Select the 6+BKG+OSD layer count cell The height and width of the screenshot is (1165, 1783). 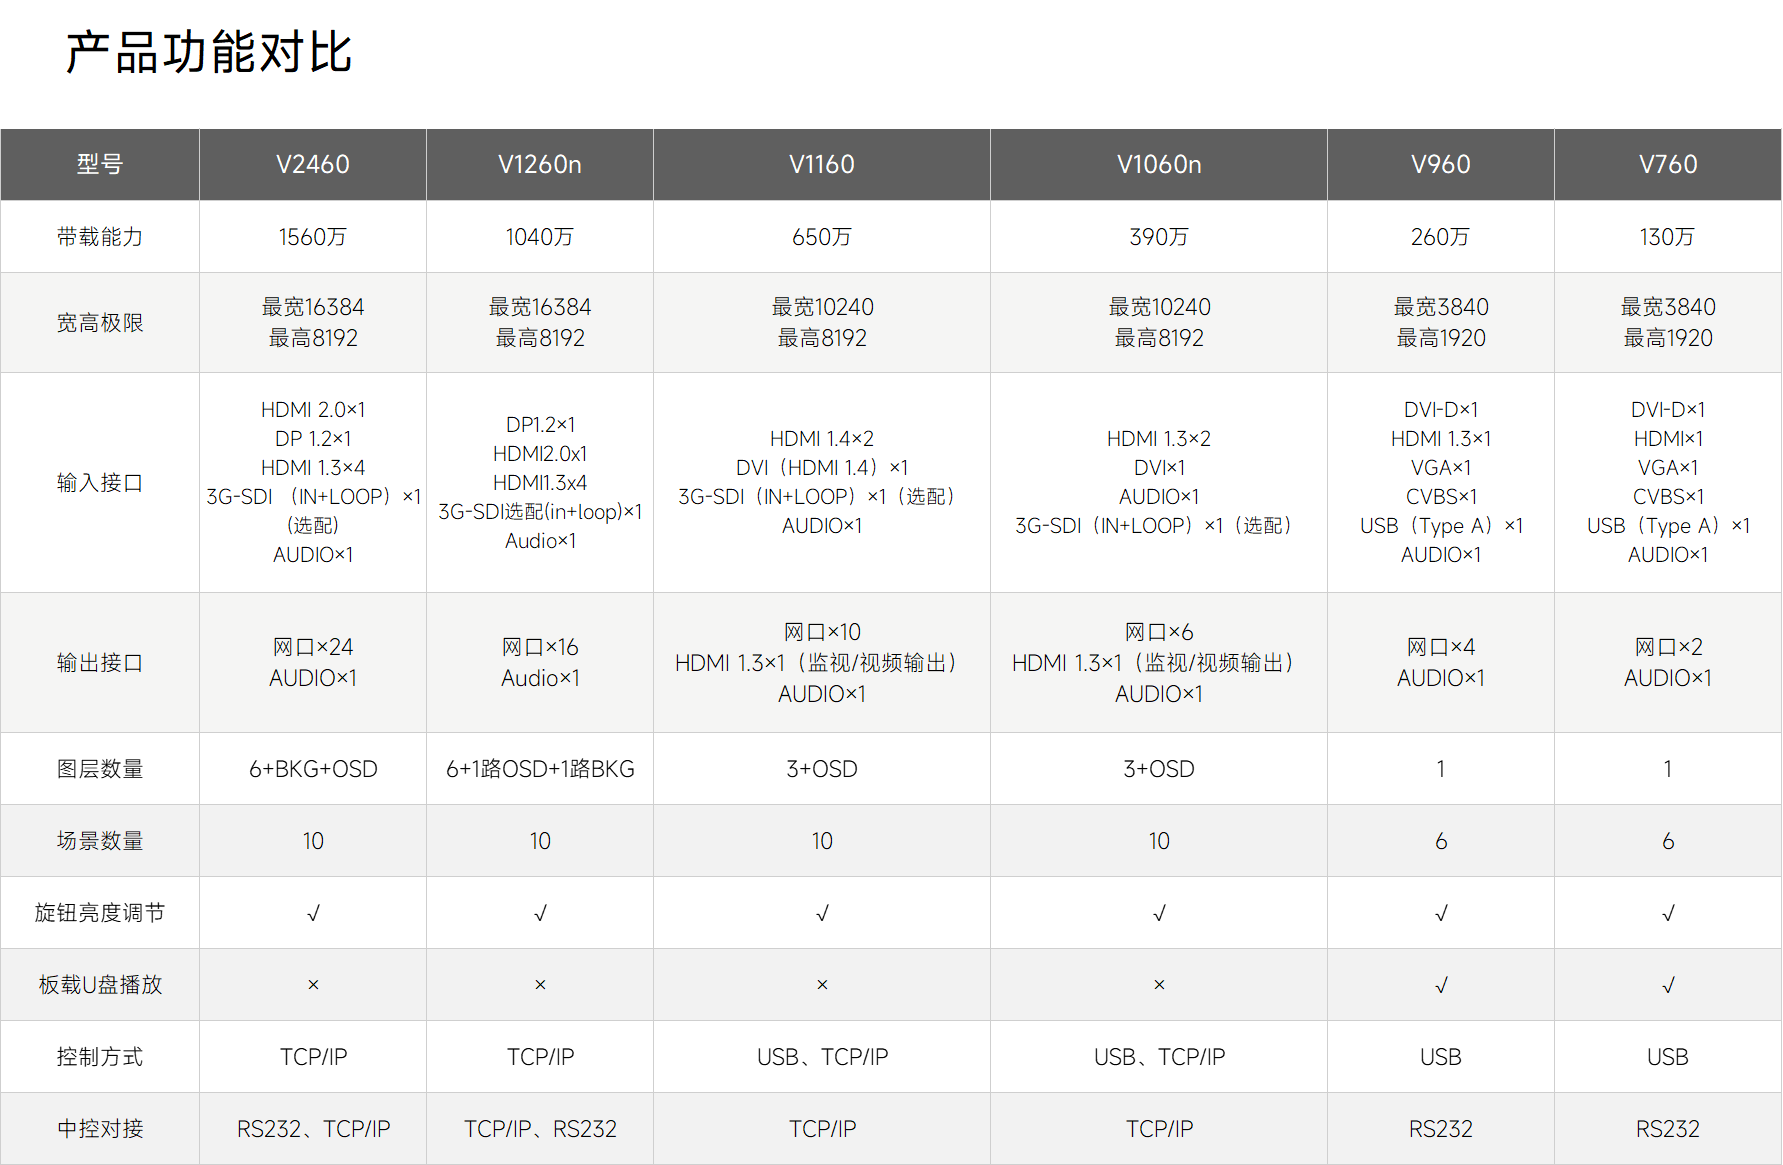point(313,769)
